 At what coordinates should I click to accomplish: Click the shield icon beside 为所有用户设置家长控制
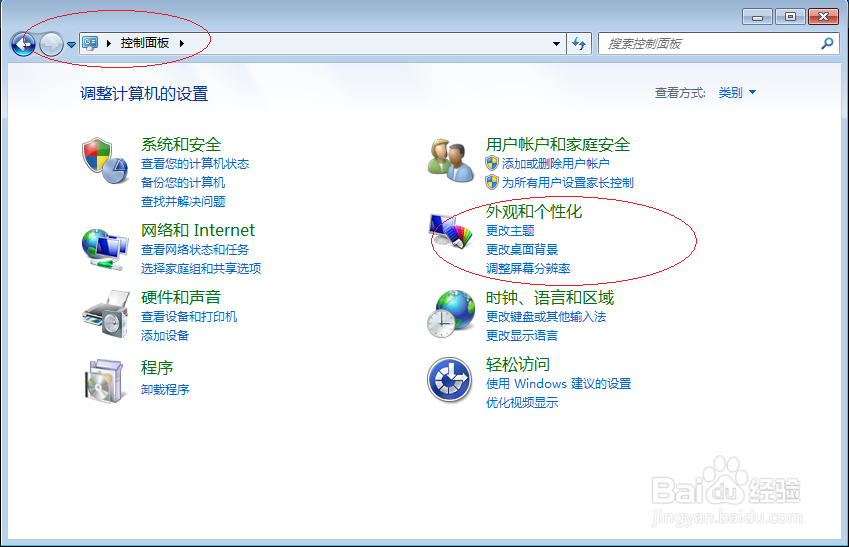point(492,182)
